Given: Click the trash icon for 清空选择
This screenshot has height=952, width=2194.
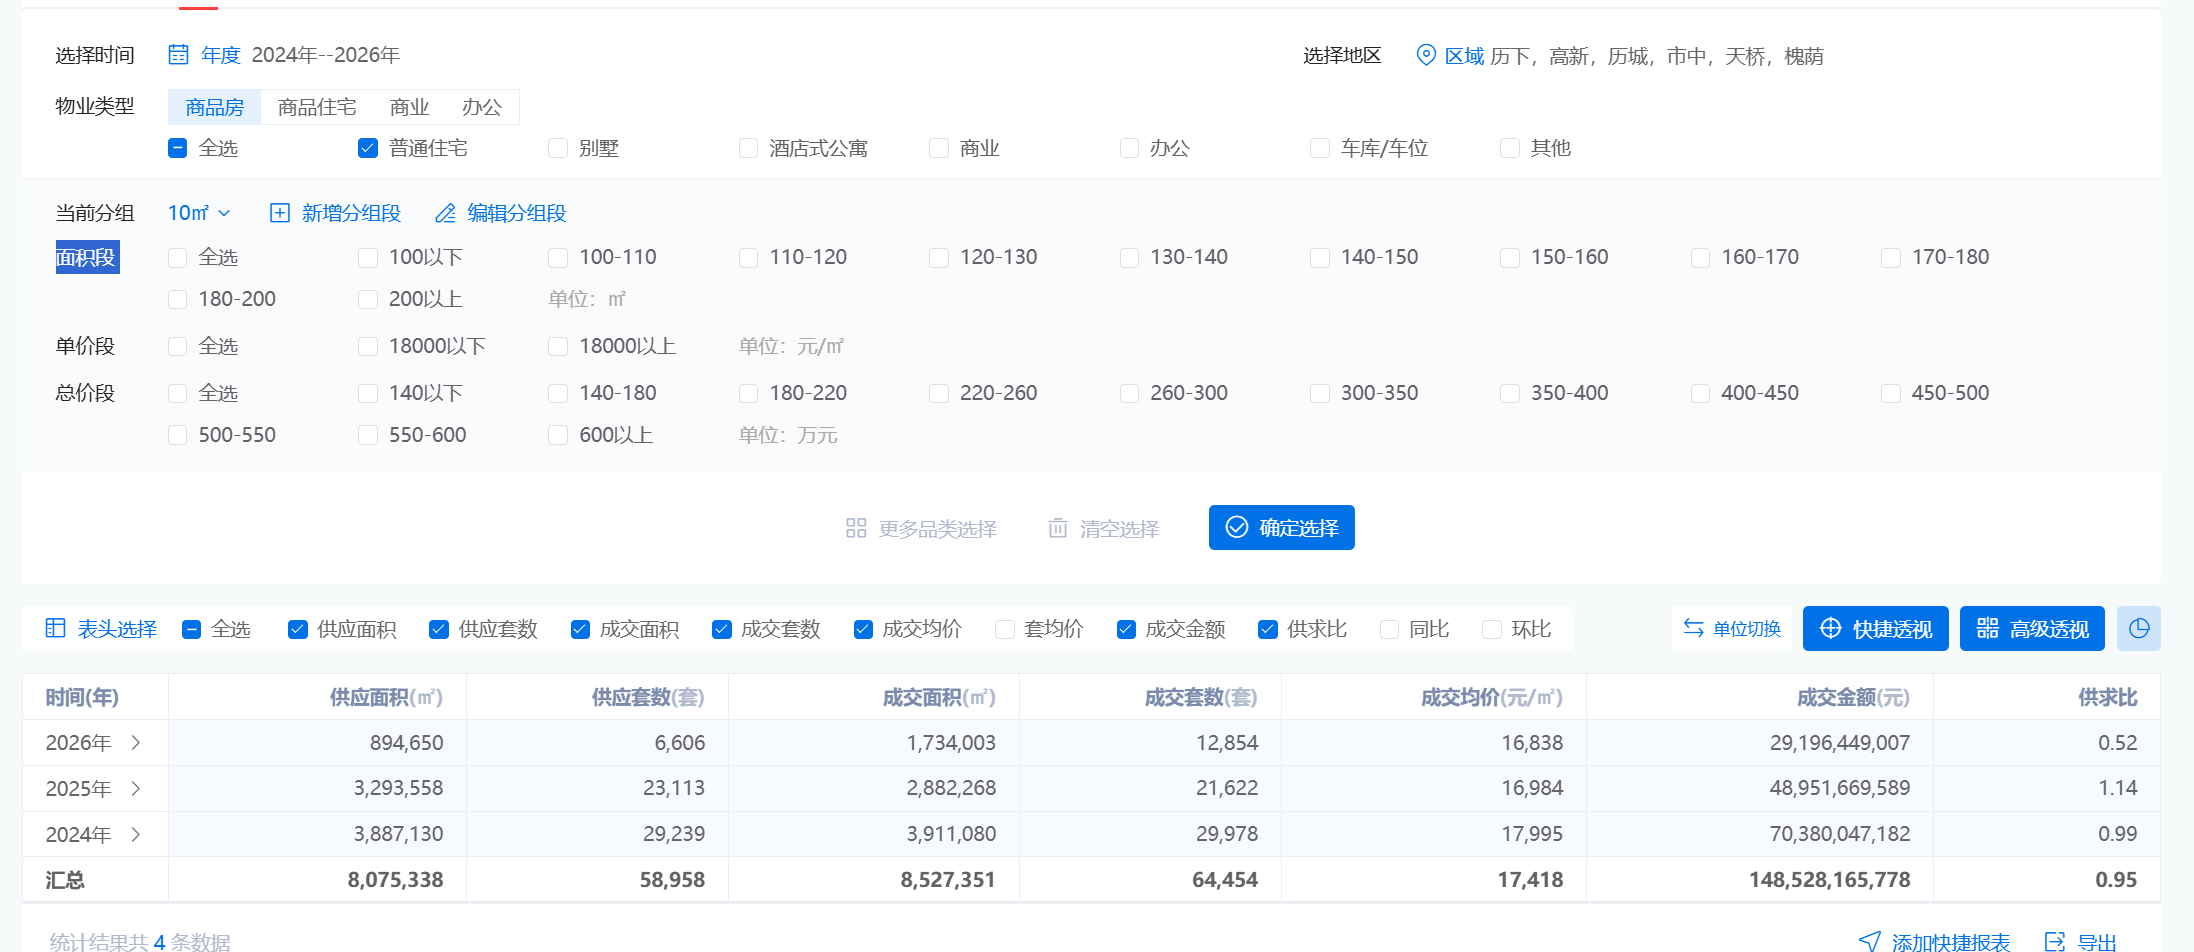Looking at the screenshot, I should pos(1058,528).
